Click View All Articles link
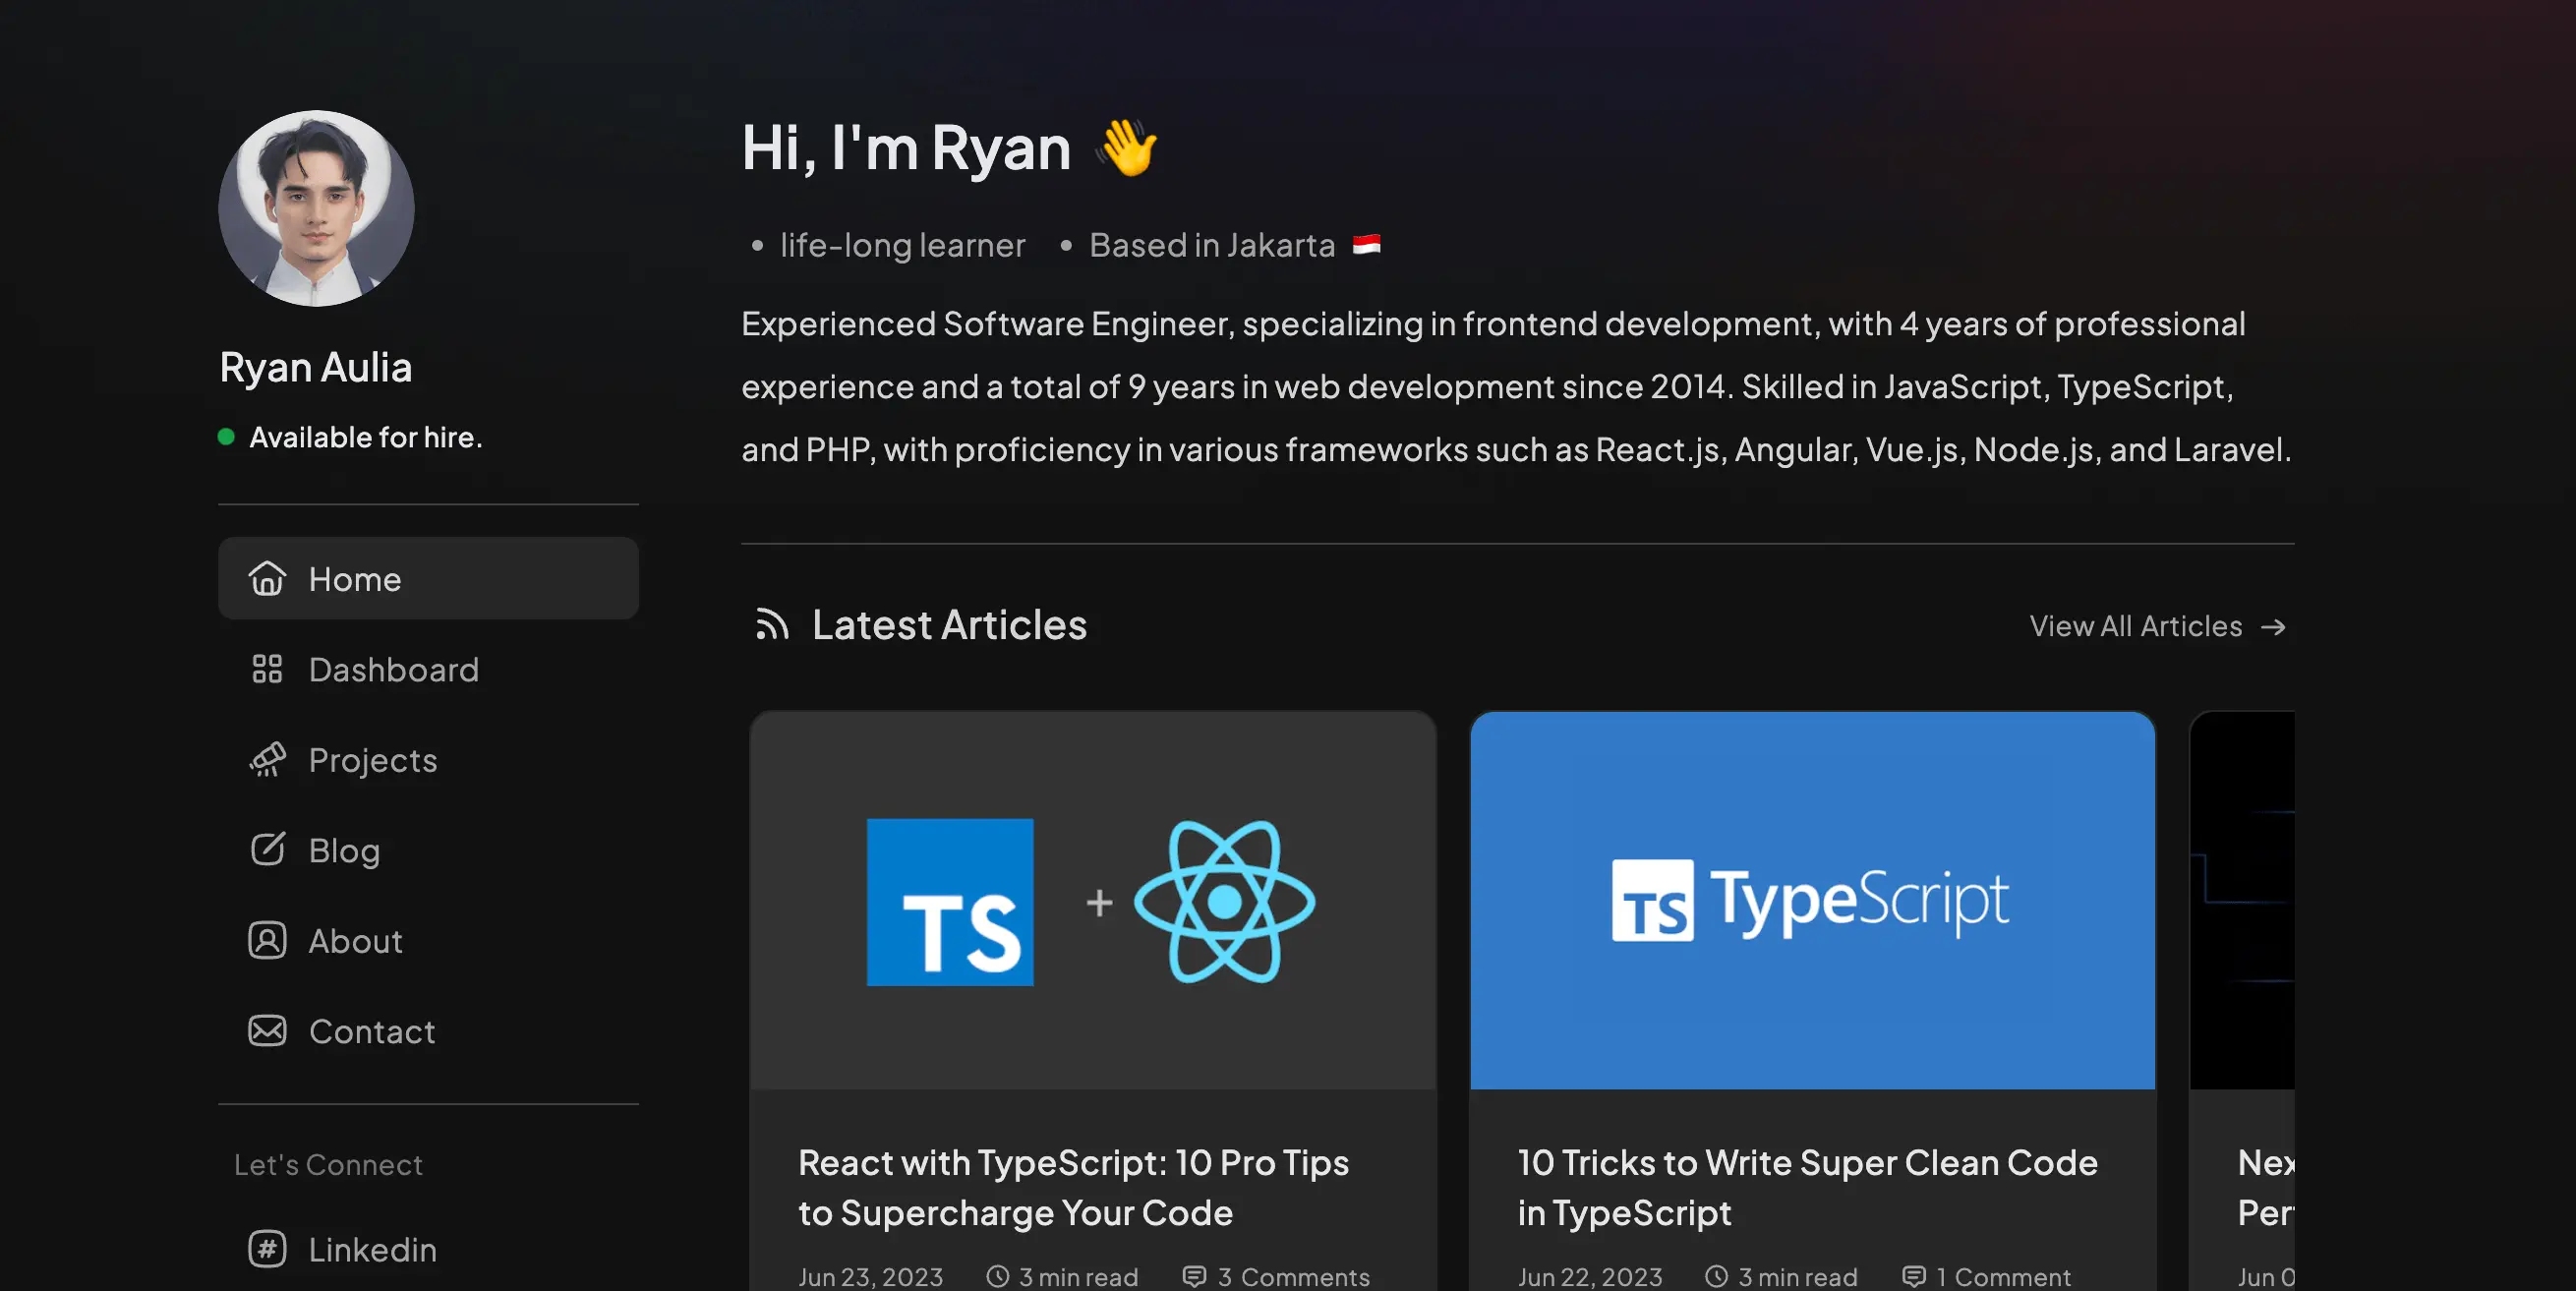The image size is (2576, 1291). pos(2135,626)
